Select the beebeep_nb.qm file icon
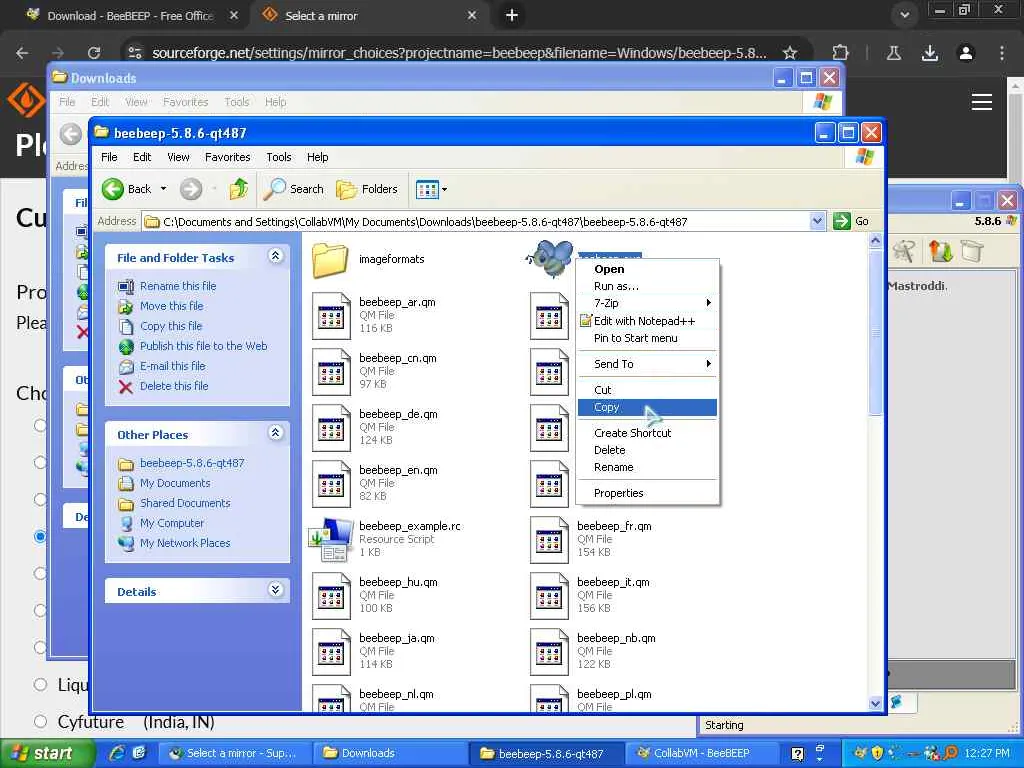This screenshot has height=768, width=1024. [549, 652]
